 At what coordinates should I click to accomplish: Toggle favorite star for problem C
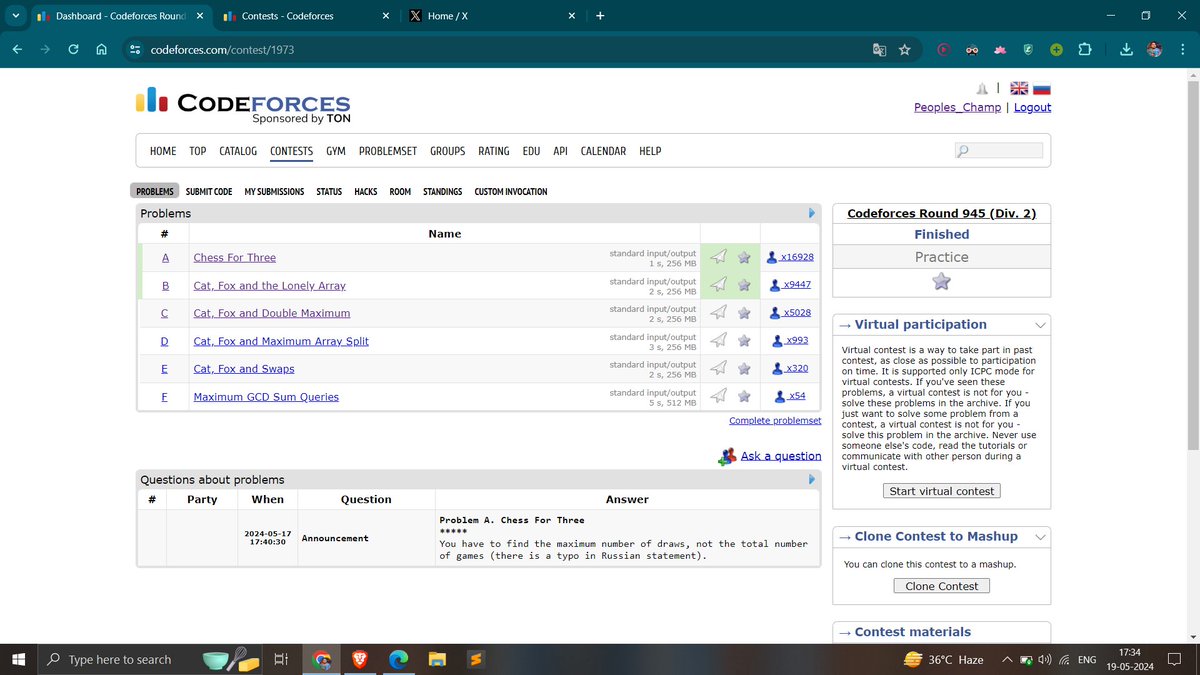tap(744, 313)
